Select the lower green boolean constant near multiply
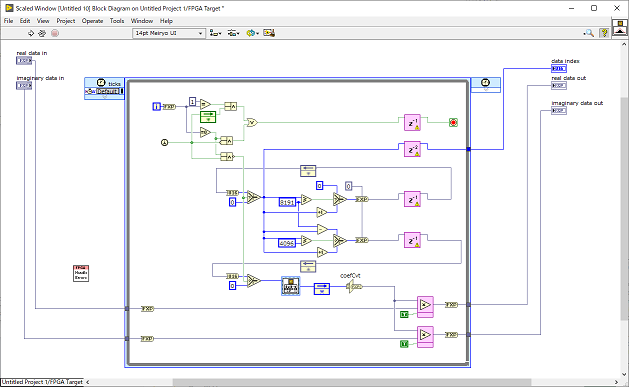 [x=404, y=344]
